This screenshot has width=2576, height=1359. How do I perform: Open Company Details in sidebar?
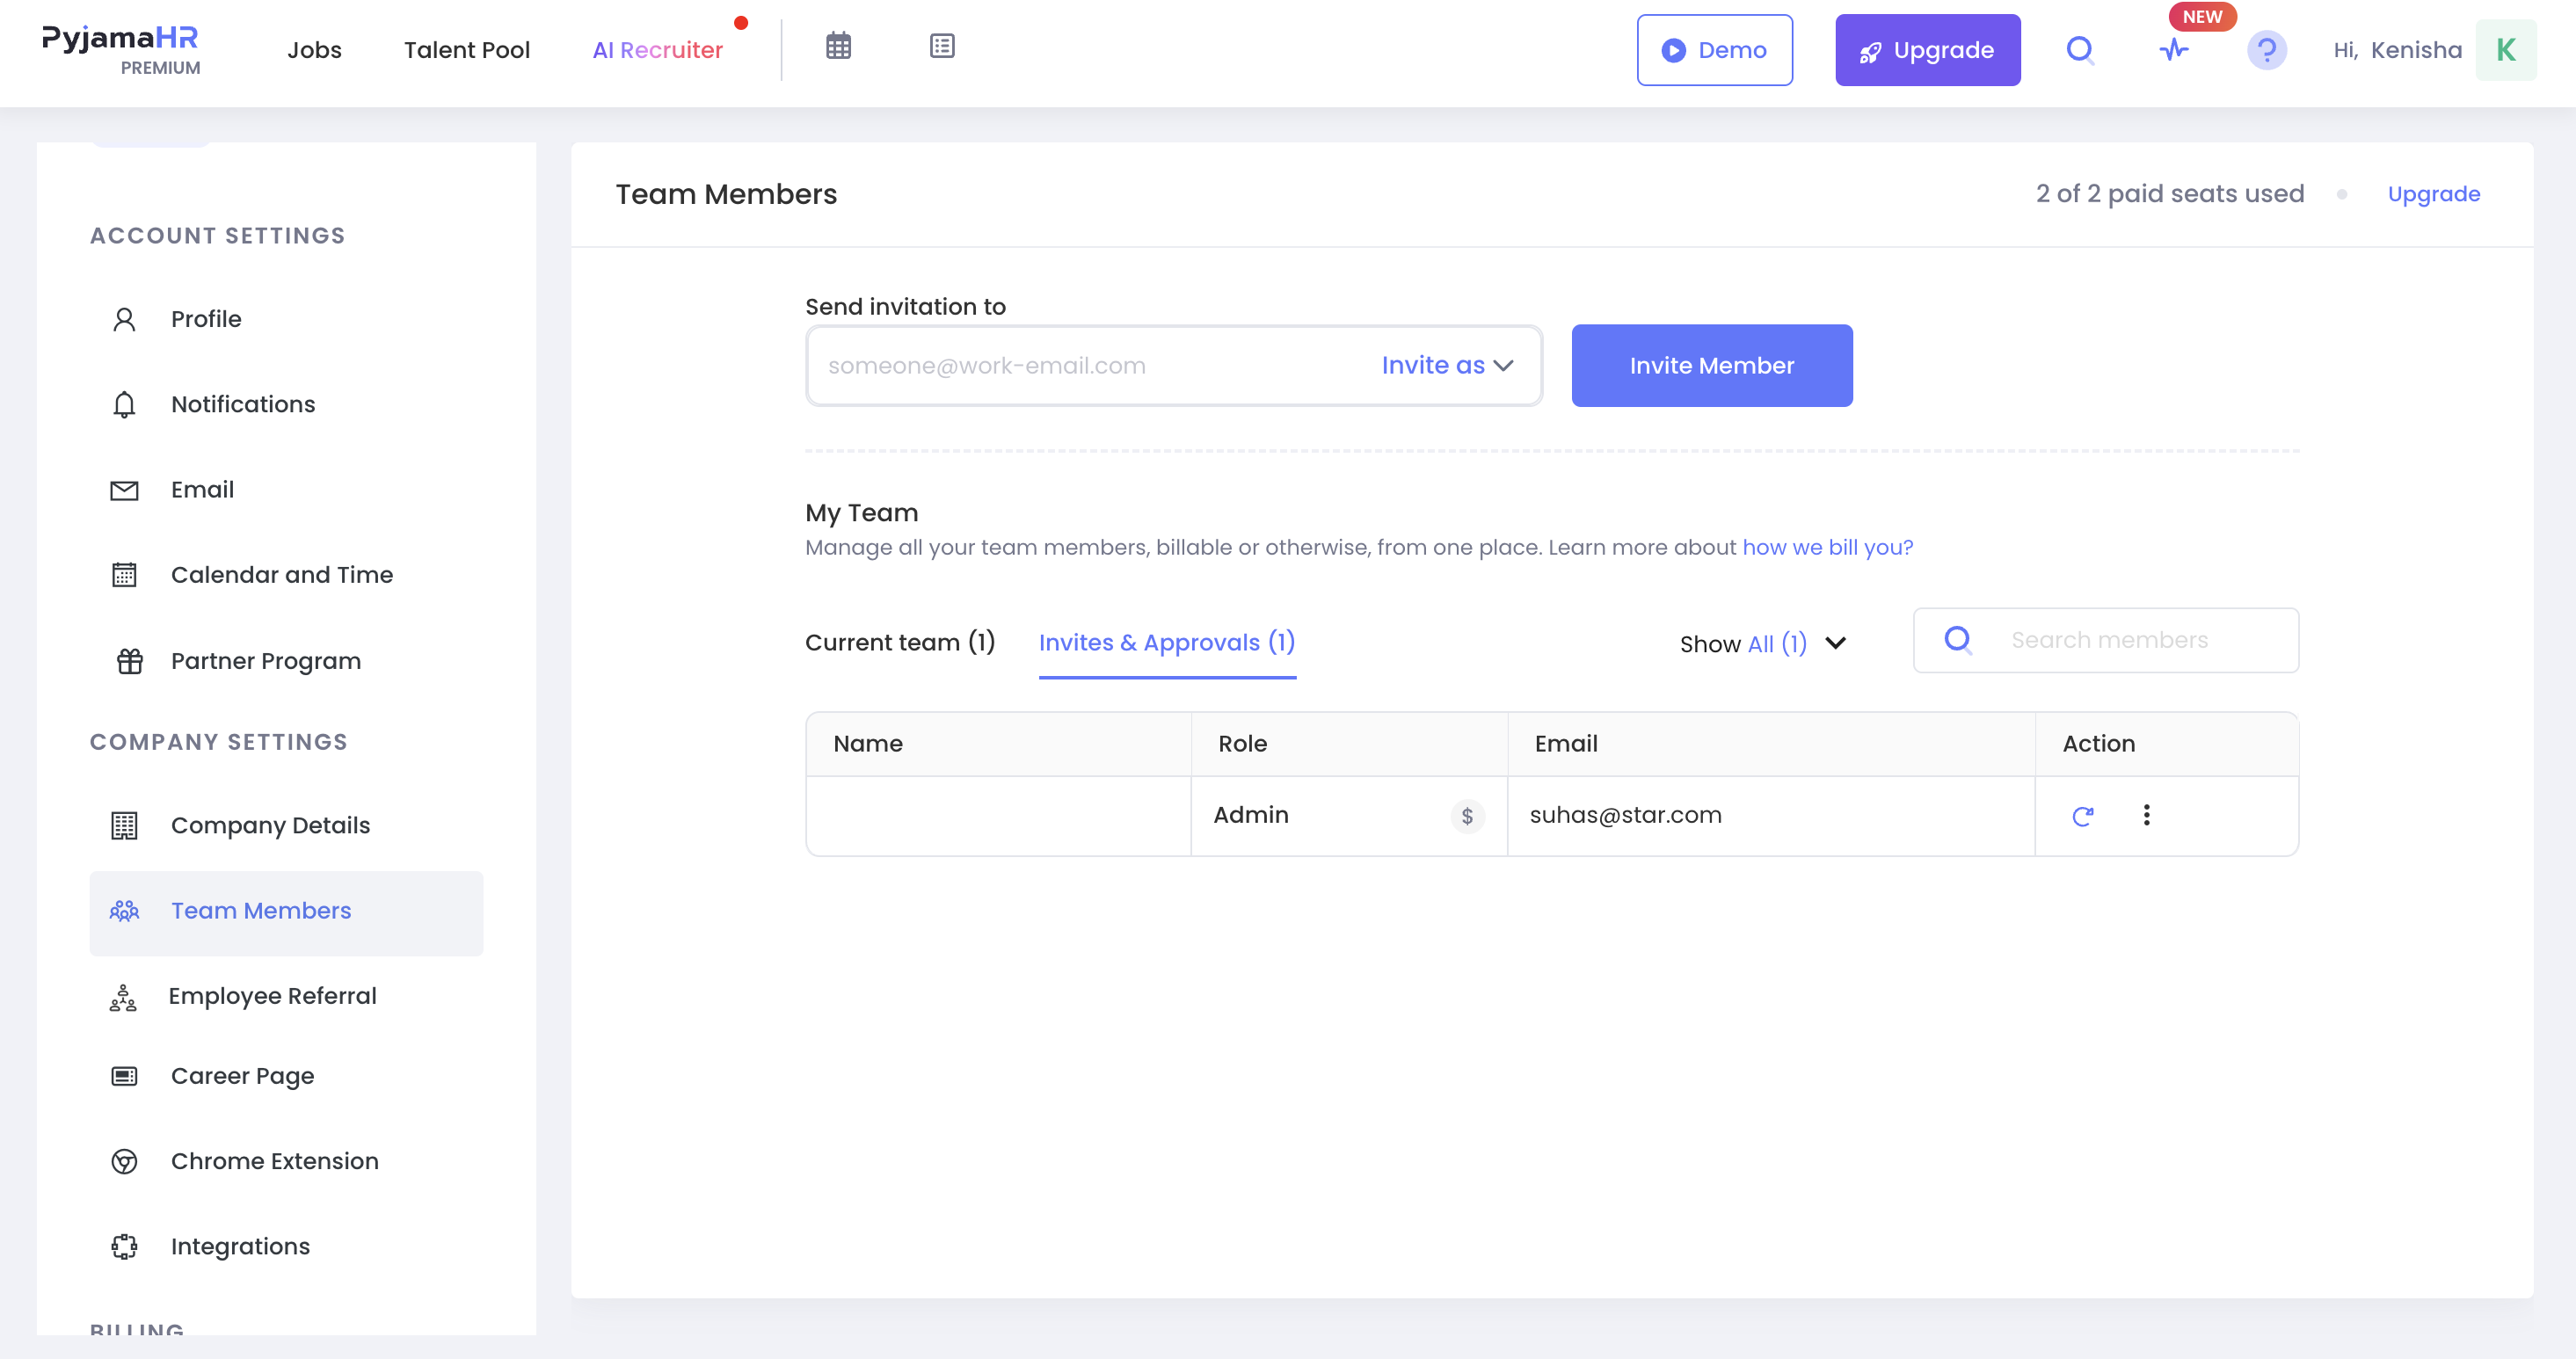point(270,826)
